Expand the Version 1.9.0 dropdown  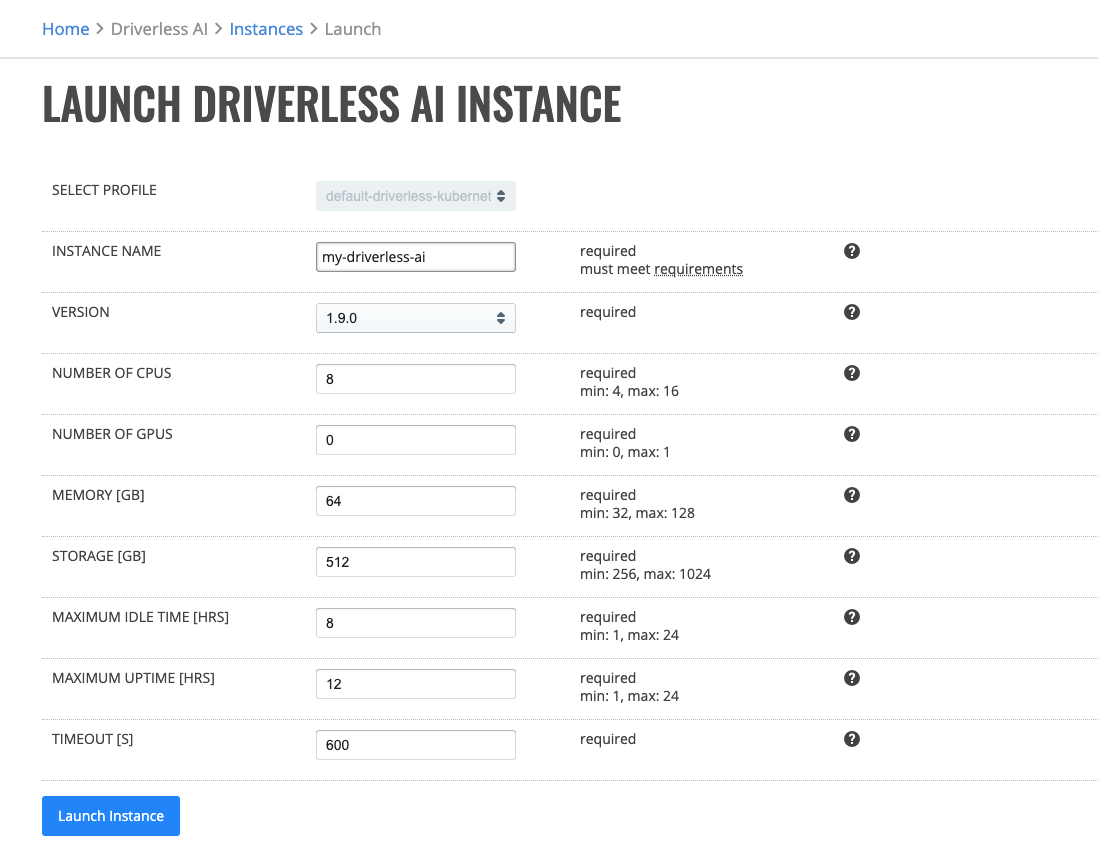(415, 318)
